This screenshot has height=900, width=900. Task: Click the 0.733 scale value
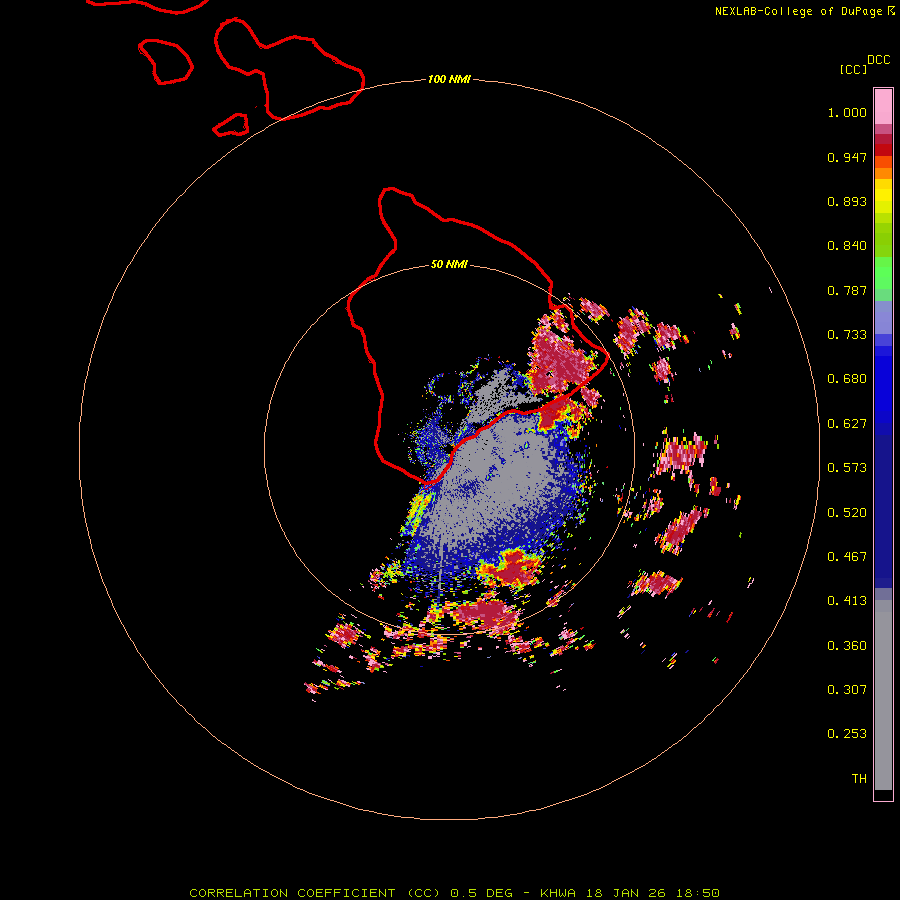(847, 335)
